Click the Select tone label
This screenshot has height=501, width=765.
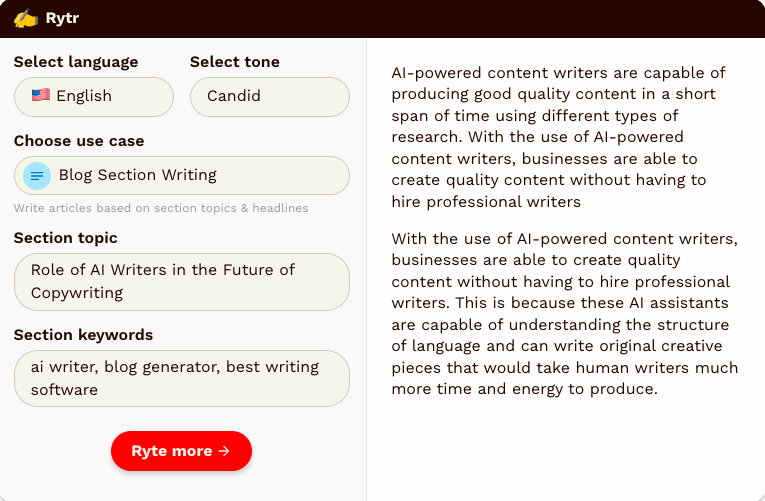tap(235, 62)
